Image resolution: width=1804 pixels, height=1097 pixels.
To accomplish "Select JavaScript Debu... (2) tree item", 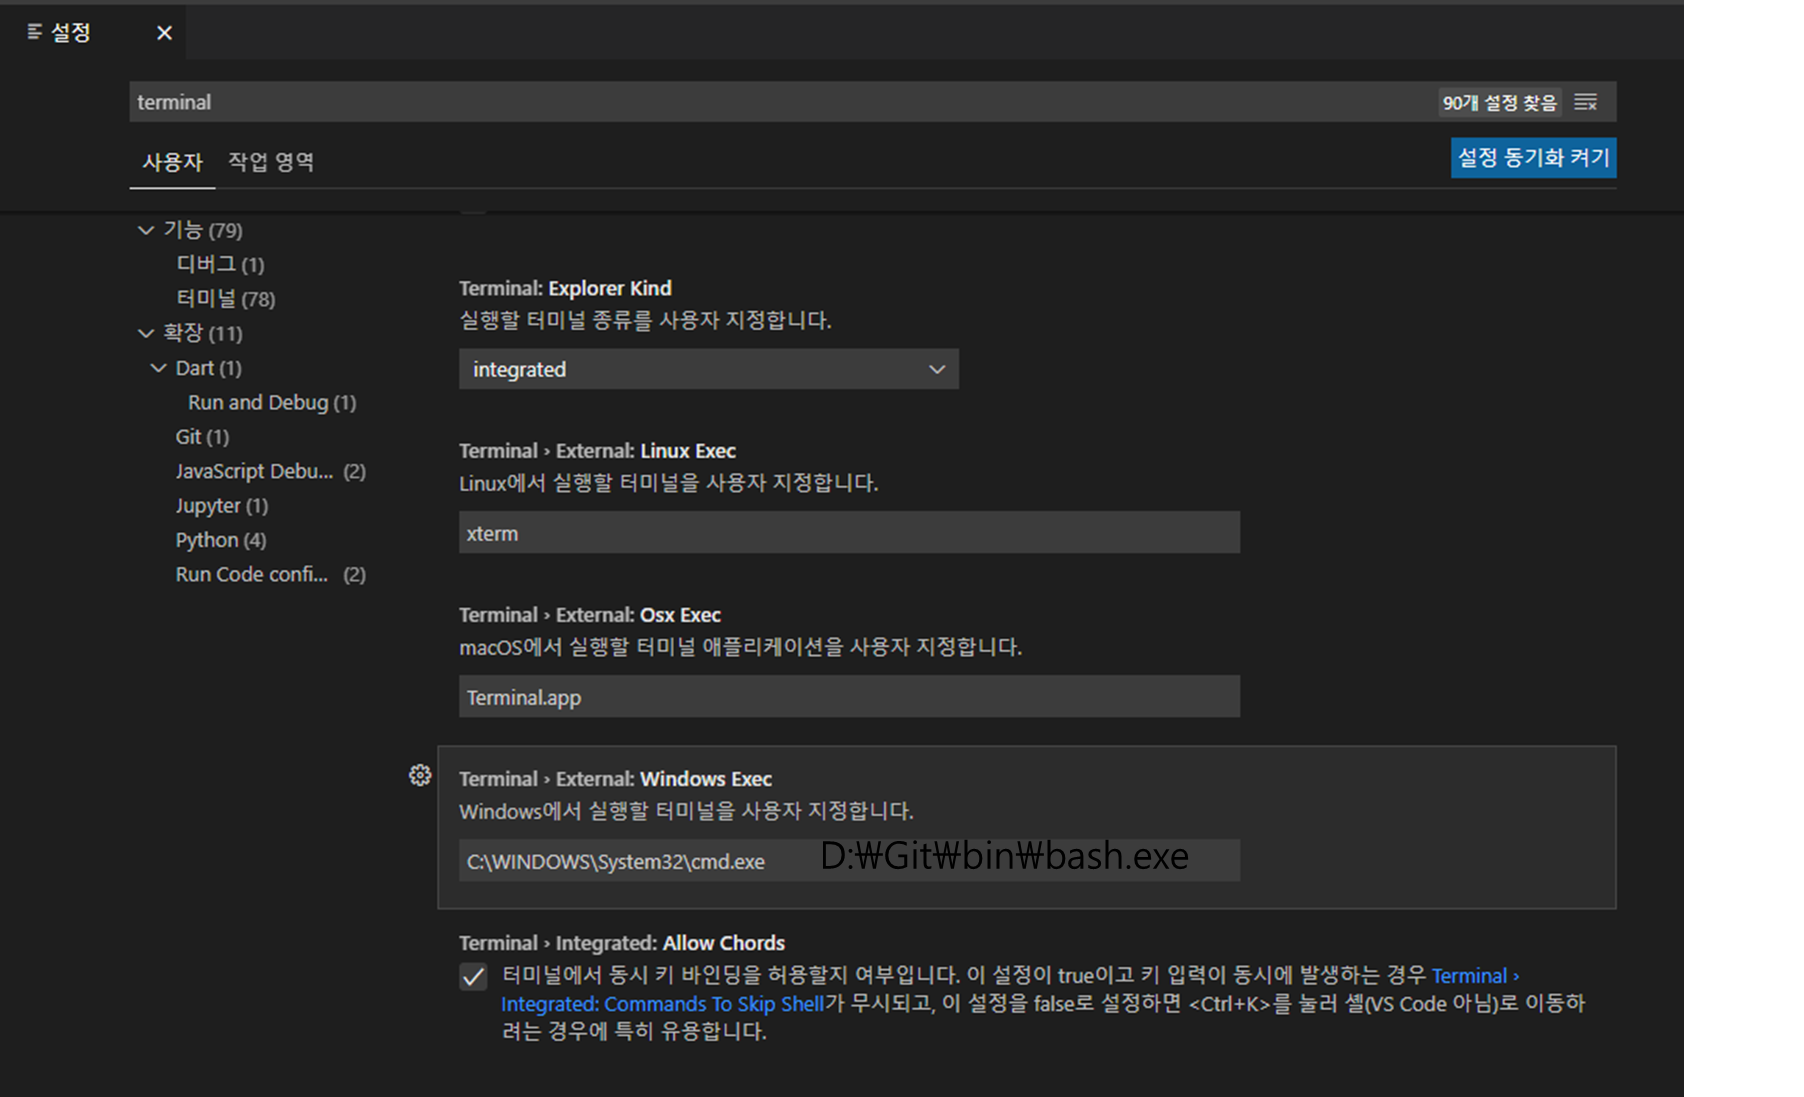I will coord(271,471).
